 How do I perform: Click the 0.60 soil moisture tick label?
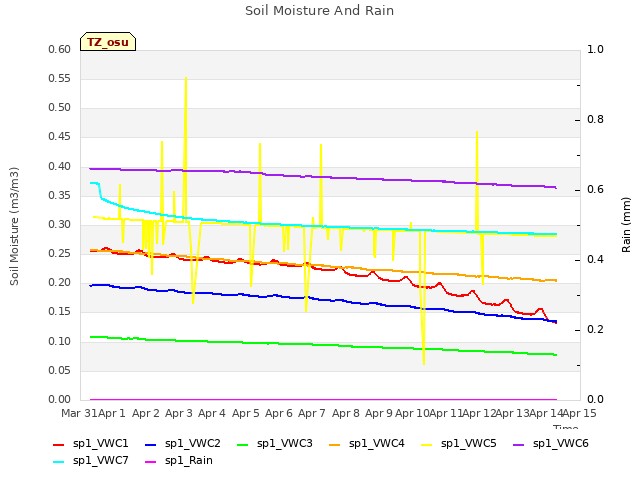pyautogui.click(x=60, y=50)
